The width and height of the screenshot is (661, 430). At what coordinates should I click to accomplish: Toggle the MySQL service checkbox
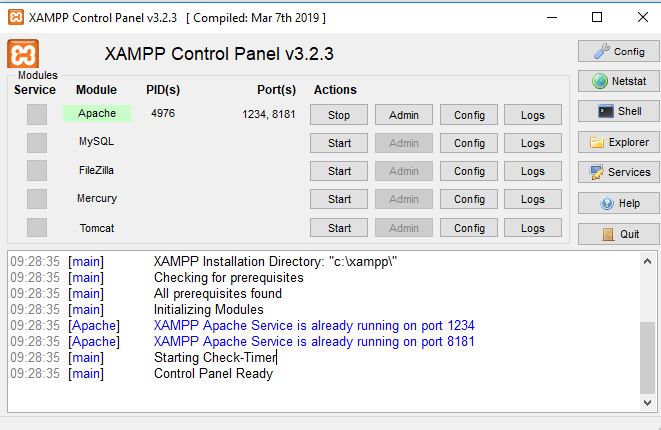pyautogui.click(x=37, y=143)
